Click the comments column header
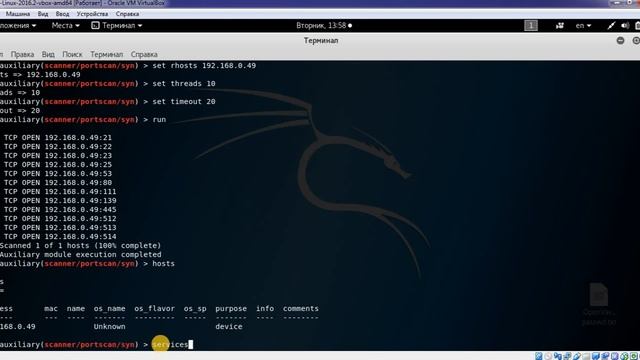 tap(301, 309)
